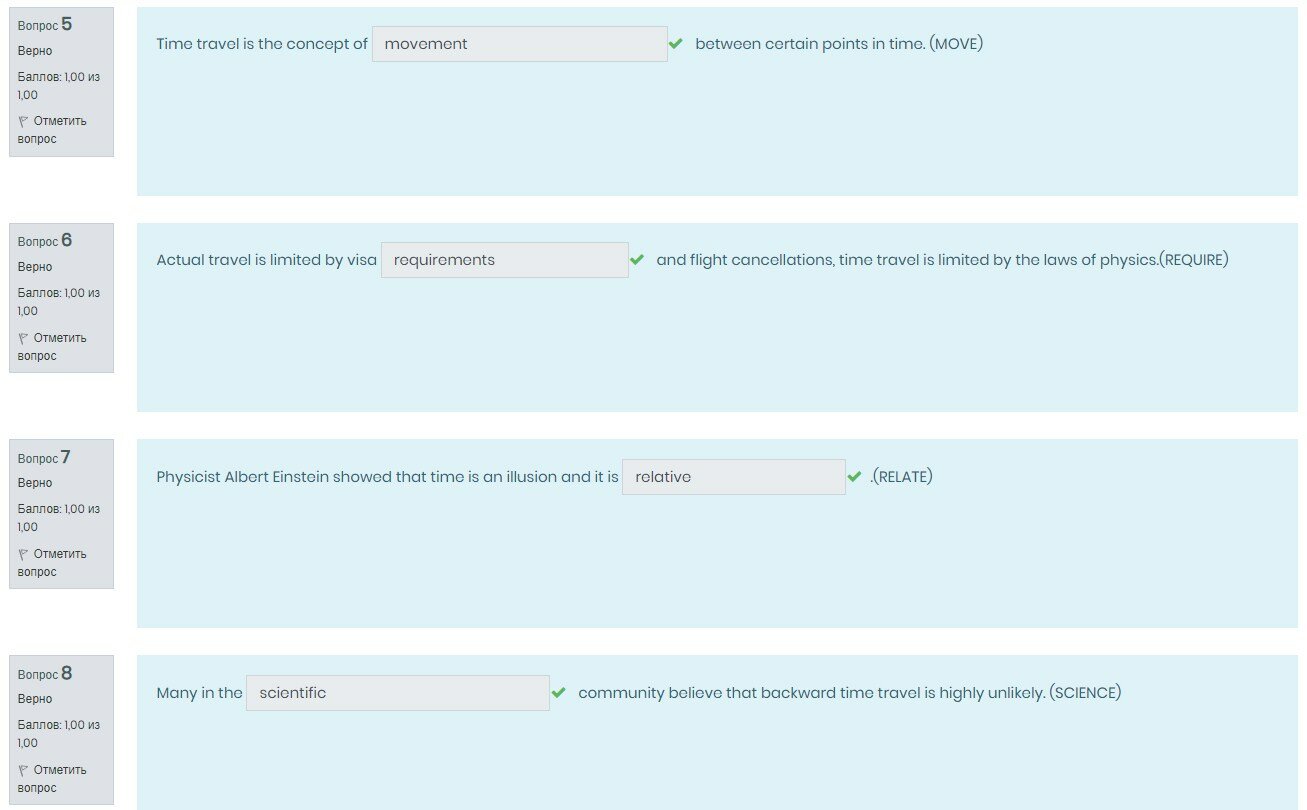Click the 'movement' answer input field

[519, 44]
